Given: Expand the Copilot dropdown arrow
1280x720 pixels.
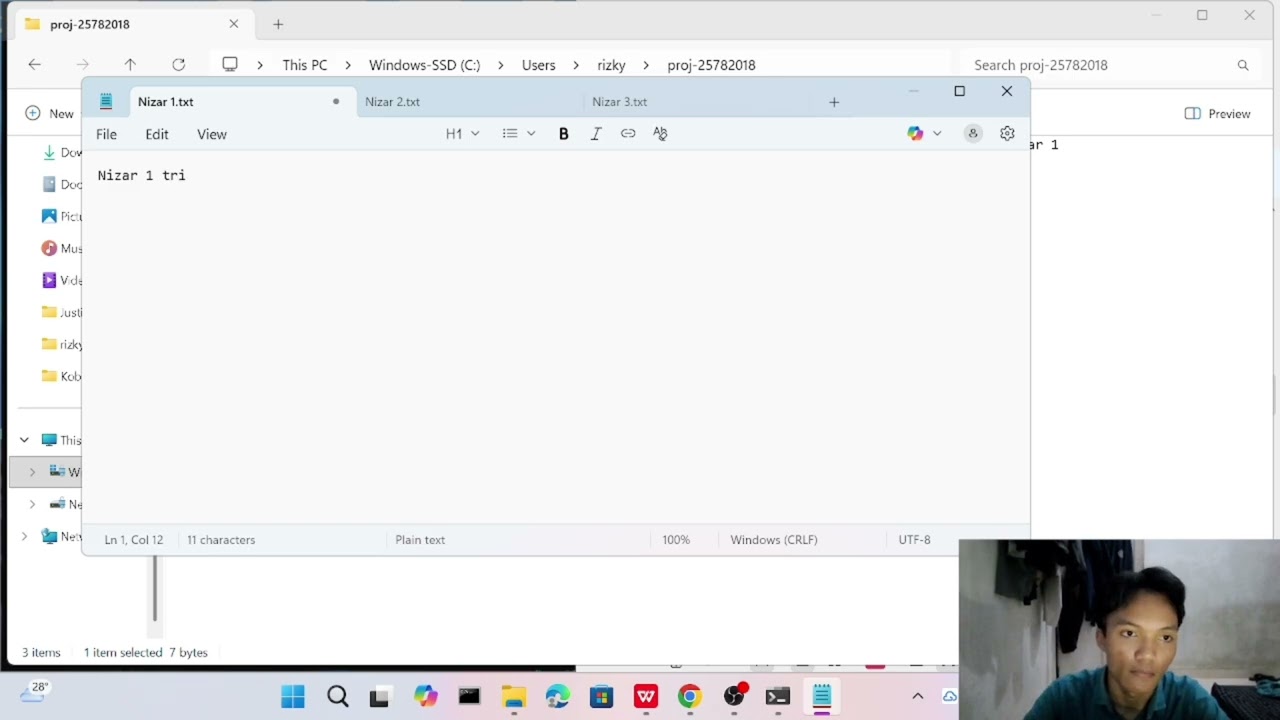Looking at the screenshot, I should (x=937, y=134).
